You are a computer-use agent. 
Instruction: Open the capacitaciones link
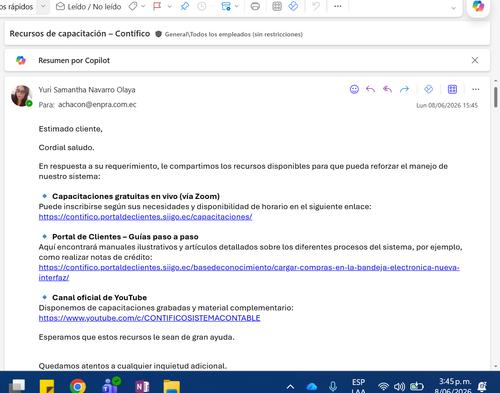(x=145, y=217)
